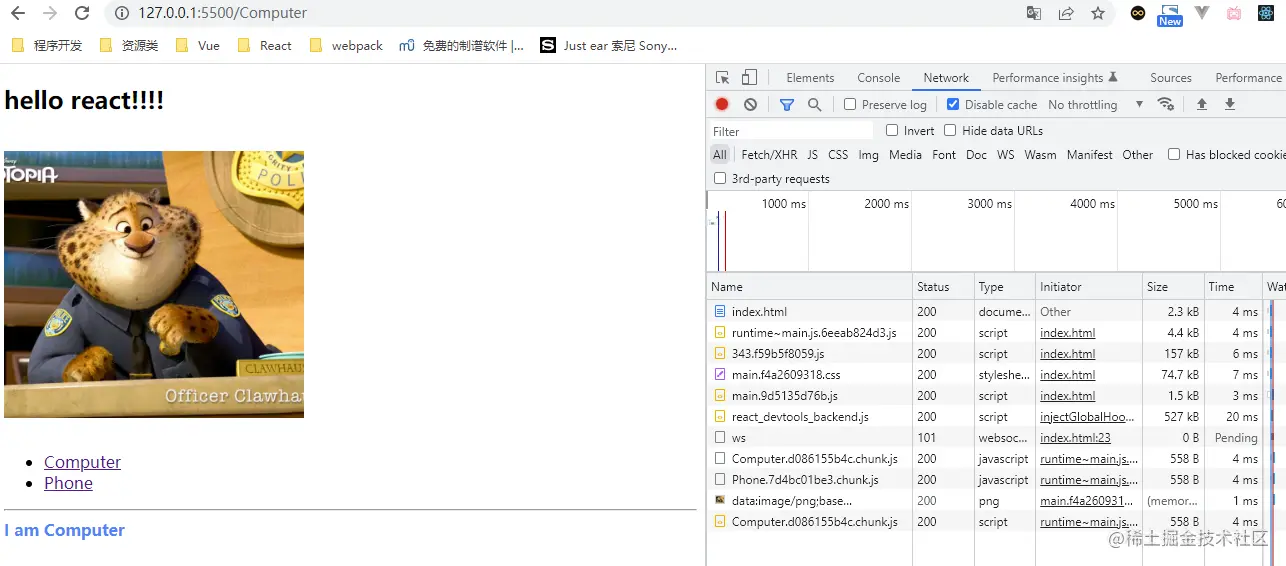Click the Filter text input field
Image resolution: width=1286 pixels, height=566 pixels.
[790, 131]
